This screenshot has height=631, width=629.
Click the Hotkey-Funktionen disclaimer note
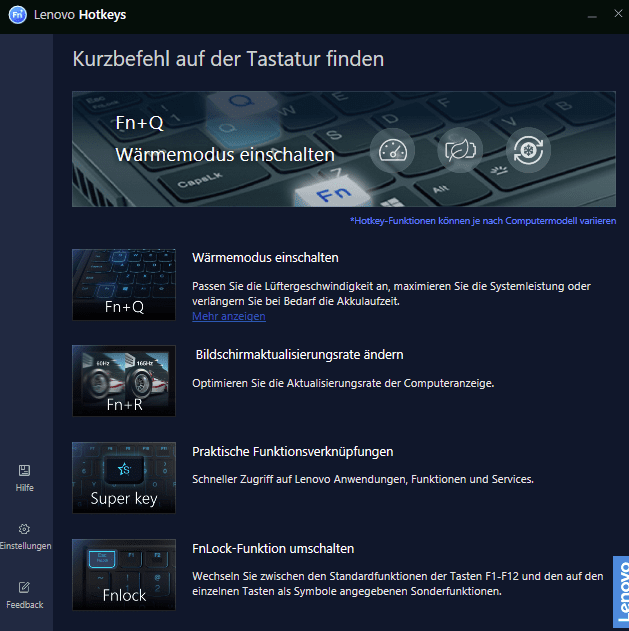[x=483, y=221]
